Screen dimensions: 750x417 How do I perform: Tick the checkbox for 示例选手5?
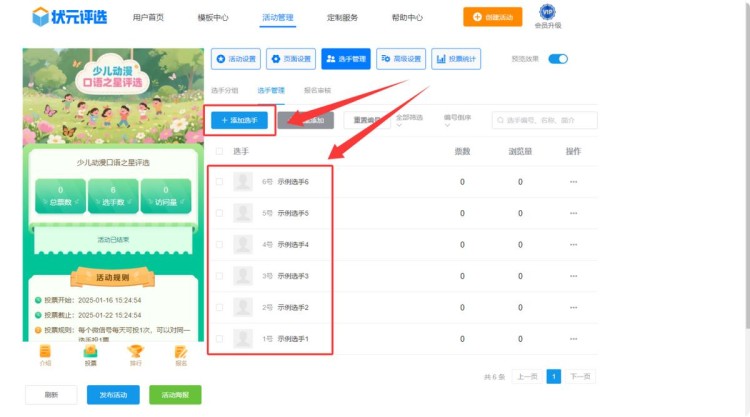click(219, 213)
